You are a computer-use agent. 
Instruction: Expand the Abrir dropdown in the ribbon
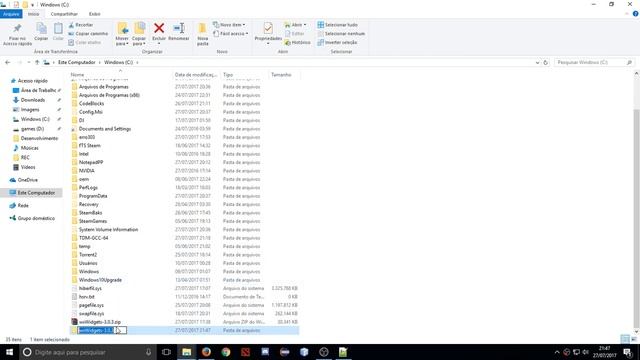point(295,25)
